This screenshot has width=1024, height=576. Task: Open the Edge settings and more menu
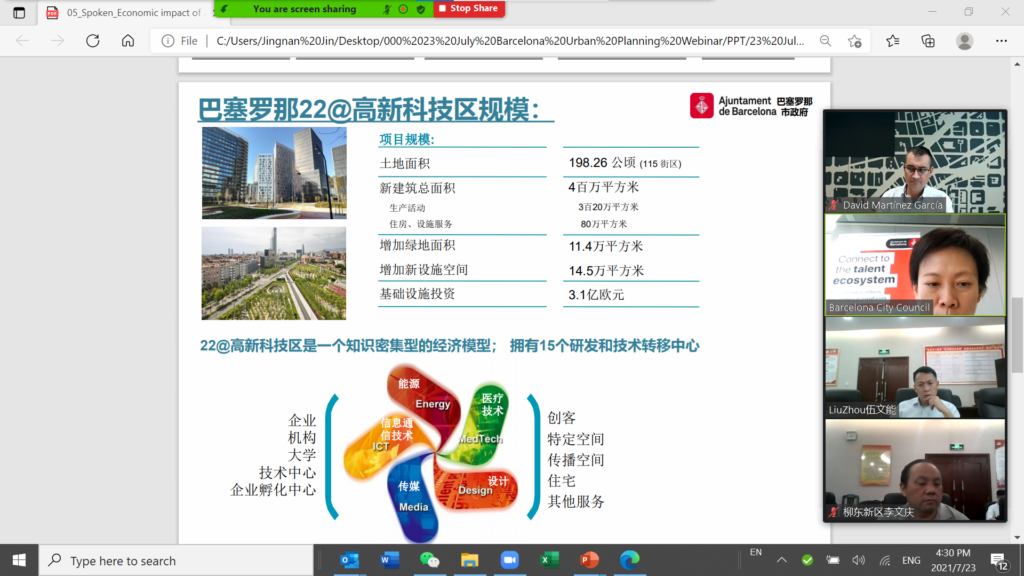tap(1001, 41)
